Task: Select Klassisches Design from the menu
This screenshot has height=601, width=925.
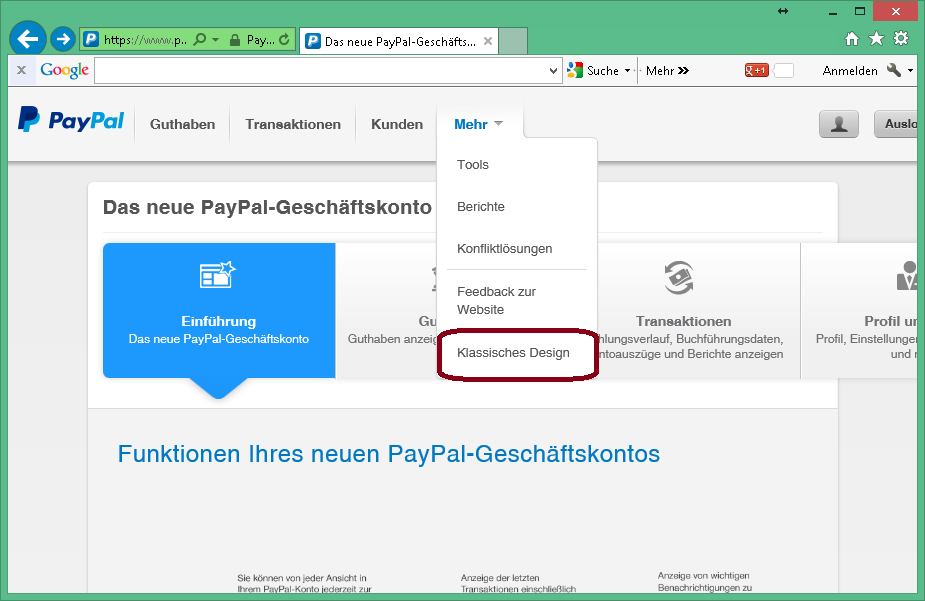Action: 513,353
